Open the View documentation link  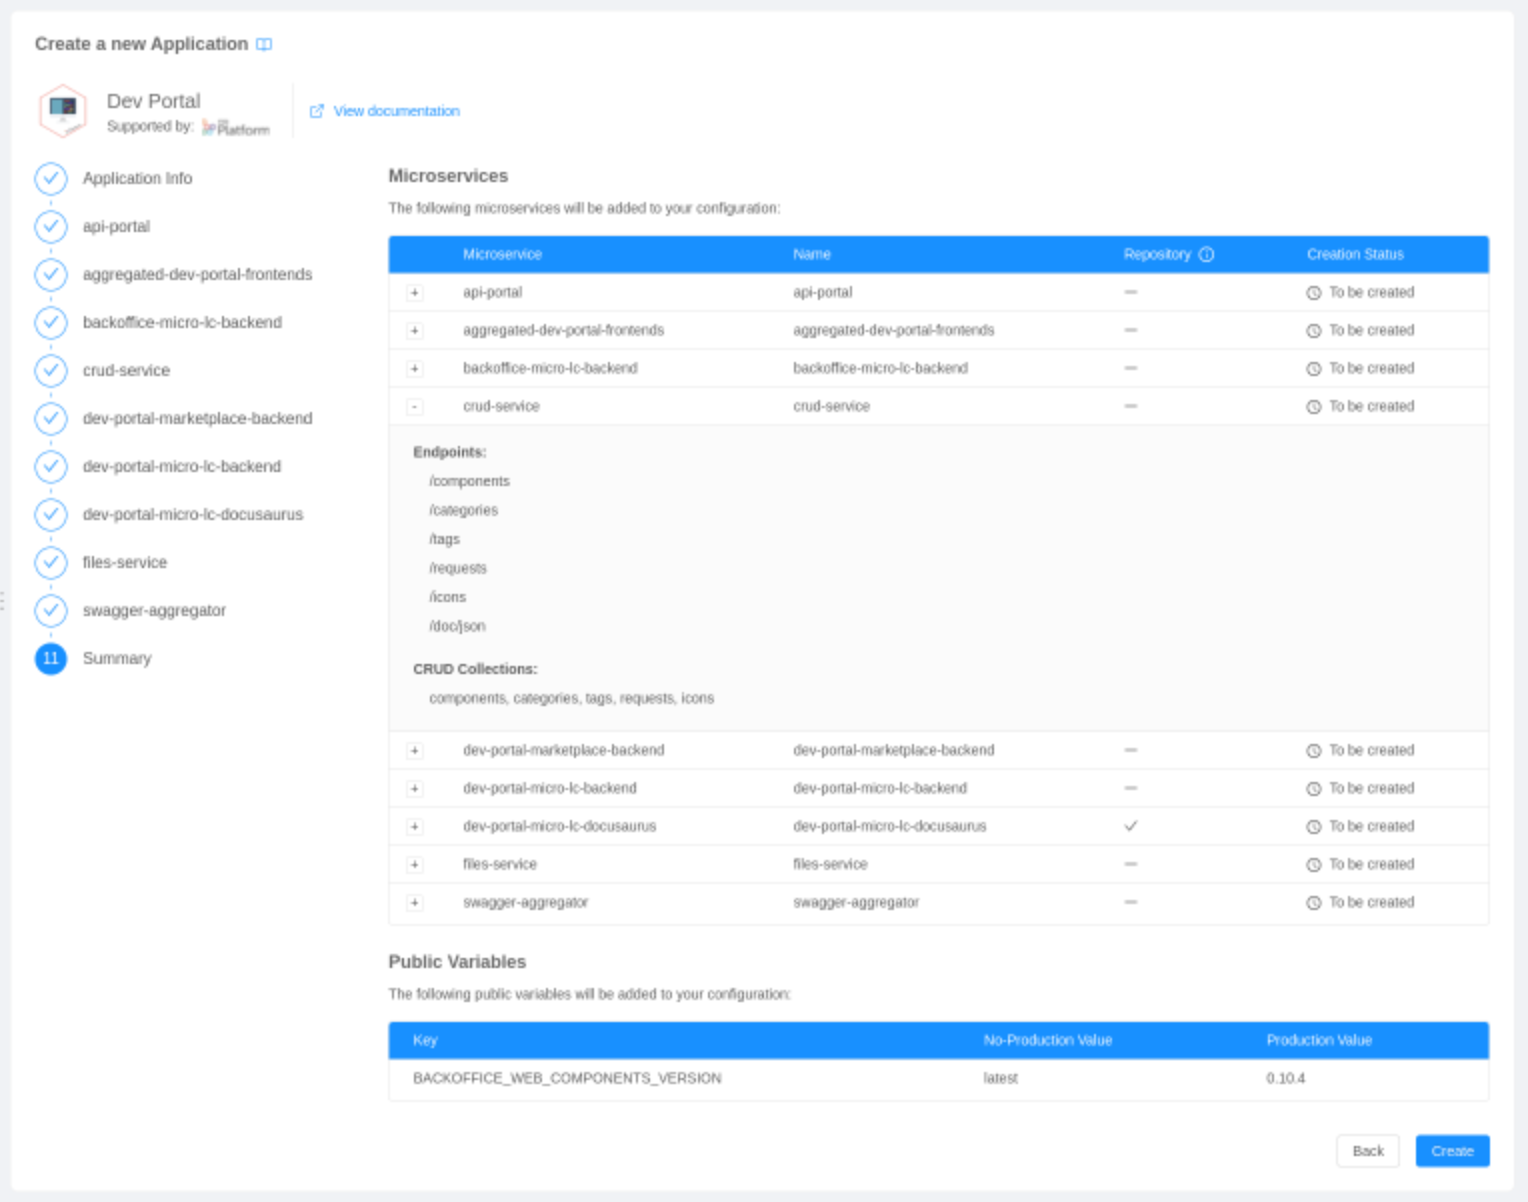click(x=396, y=111)
